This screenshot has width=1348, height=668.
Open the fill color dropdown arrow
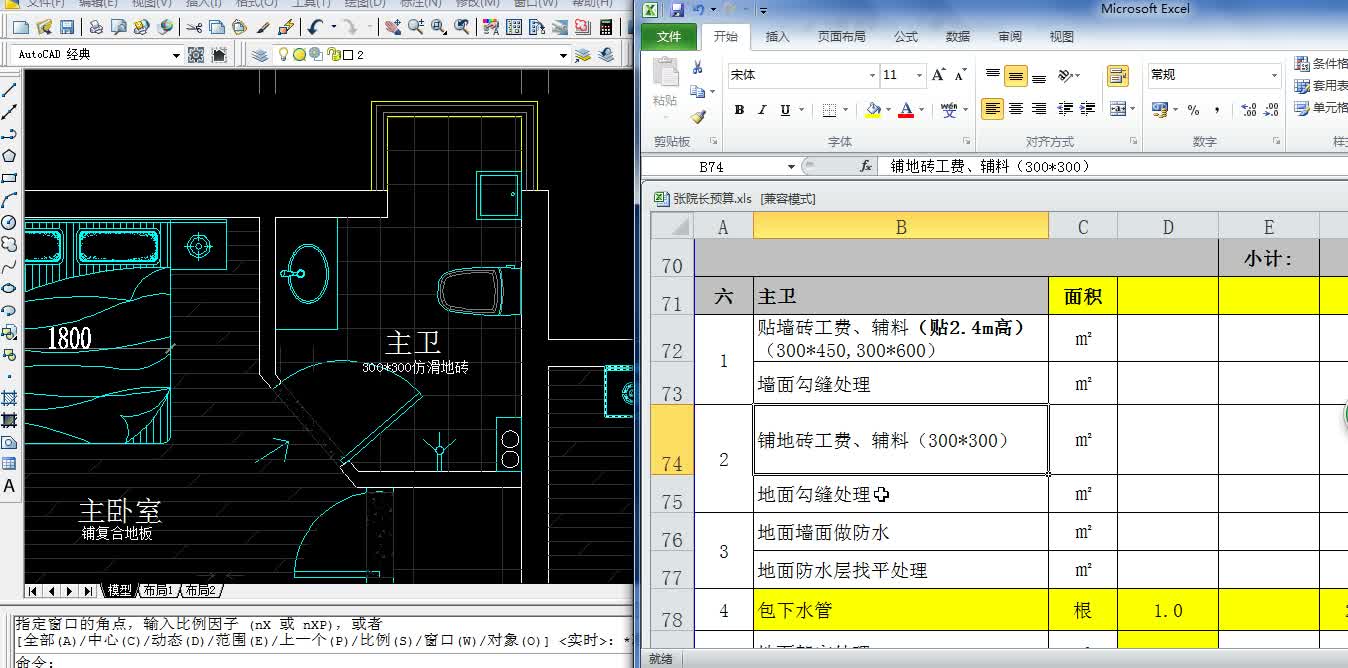pyautogui.click(x=887, y=108)
